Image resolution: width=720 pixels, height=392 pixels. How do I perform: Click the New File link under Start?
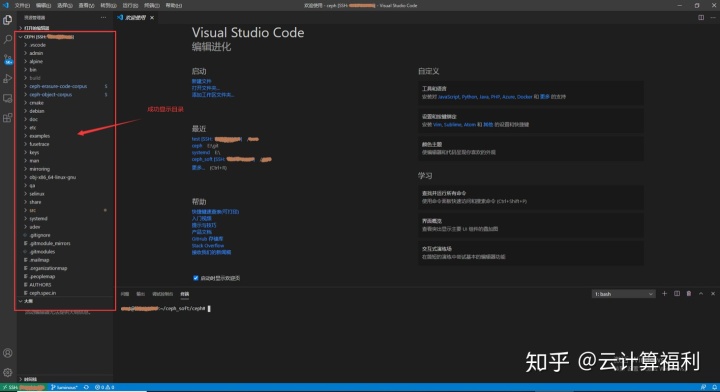(202, 81)
